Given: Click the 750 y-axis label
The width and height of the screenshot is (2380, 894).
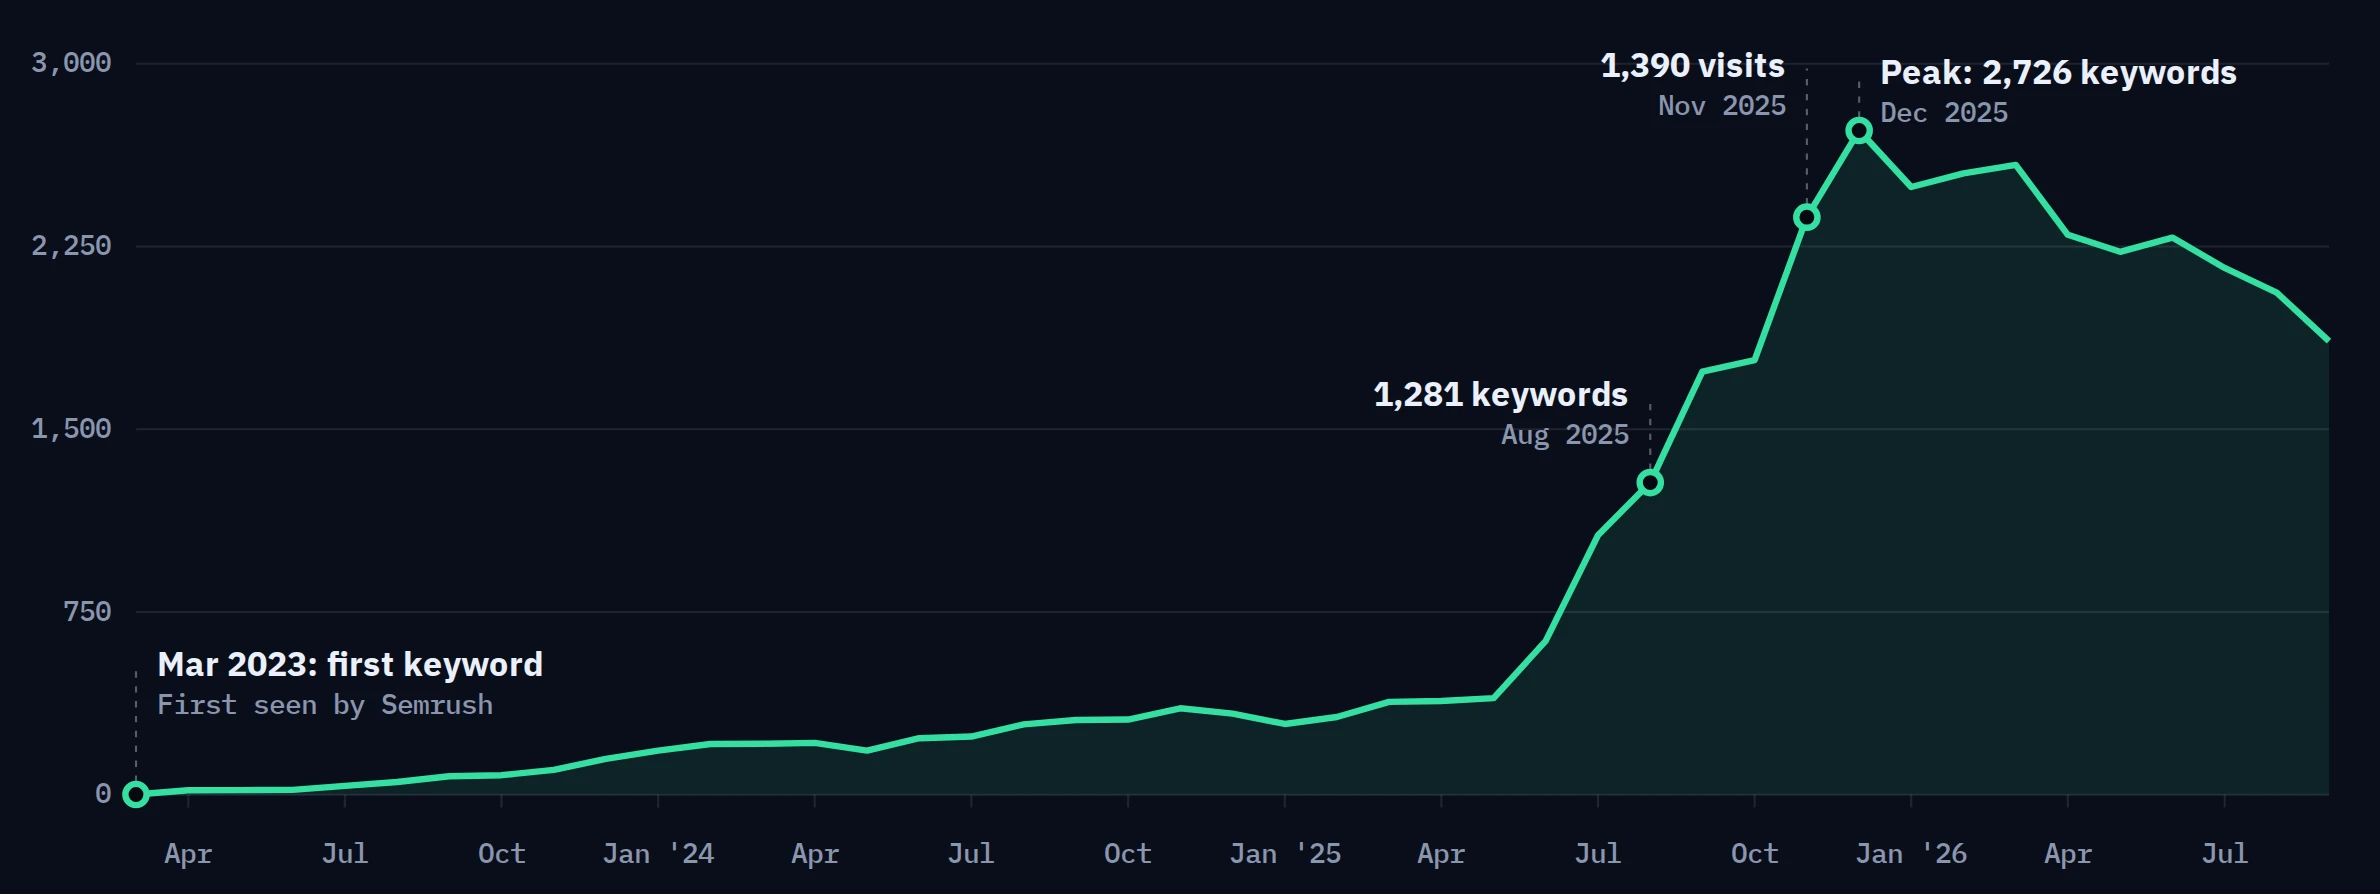Looking at the screenshot, I should [87, 612].
